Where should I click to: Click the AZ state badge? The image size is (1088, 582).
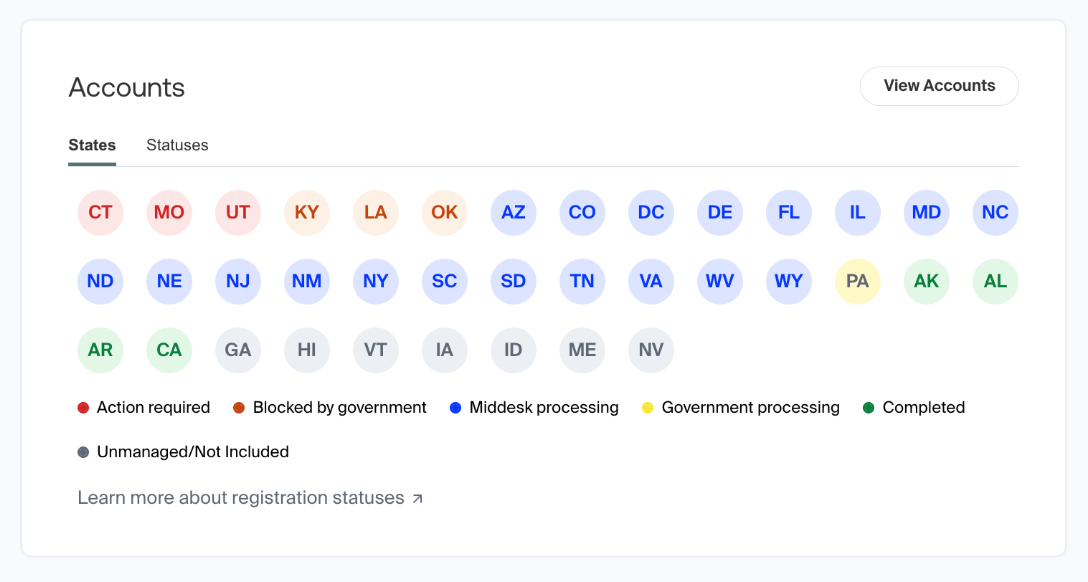coord(513,213)
